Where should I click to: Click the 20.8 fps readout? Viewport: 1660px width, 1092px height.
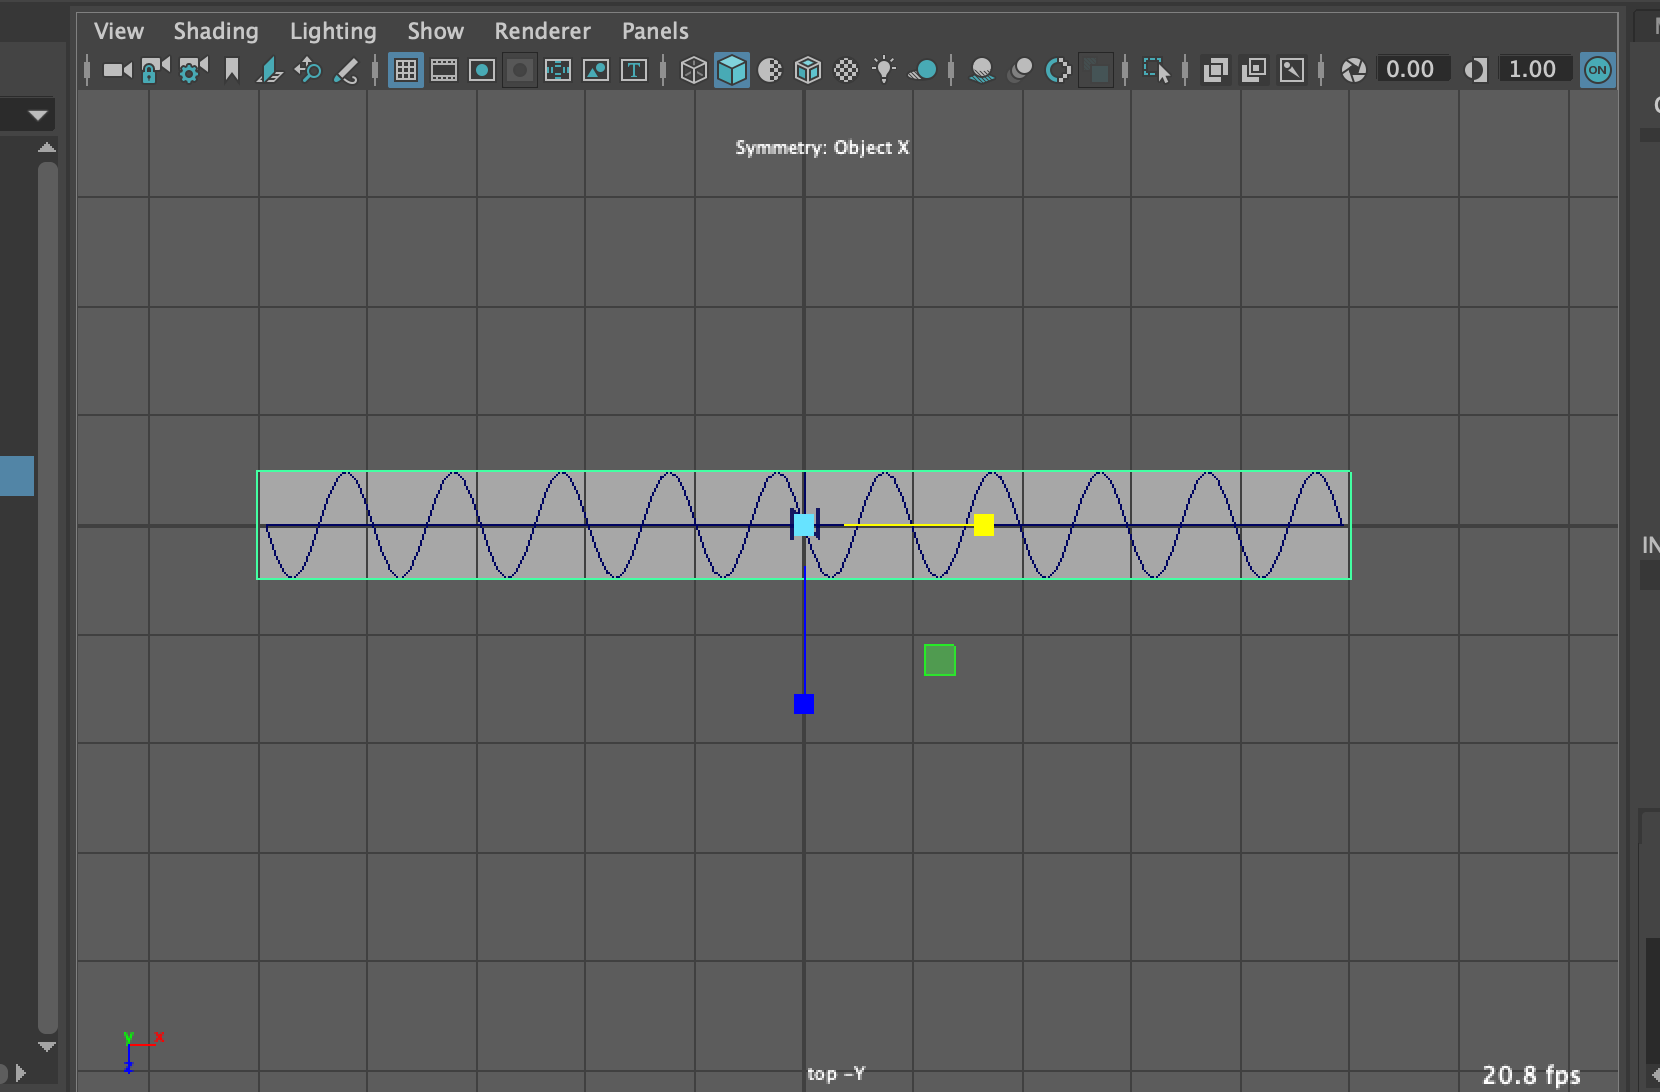[1531, 1075]
